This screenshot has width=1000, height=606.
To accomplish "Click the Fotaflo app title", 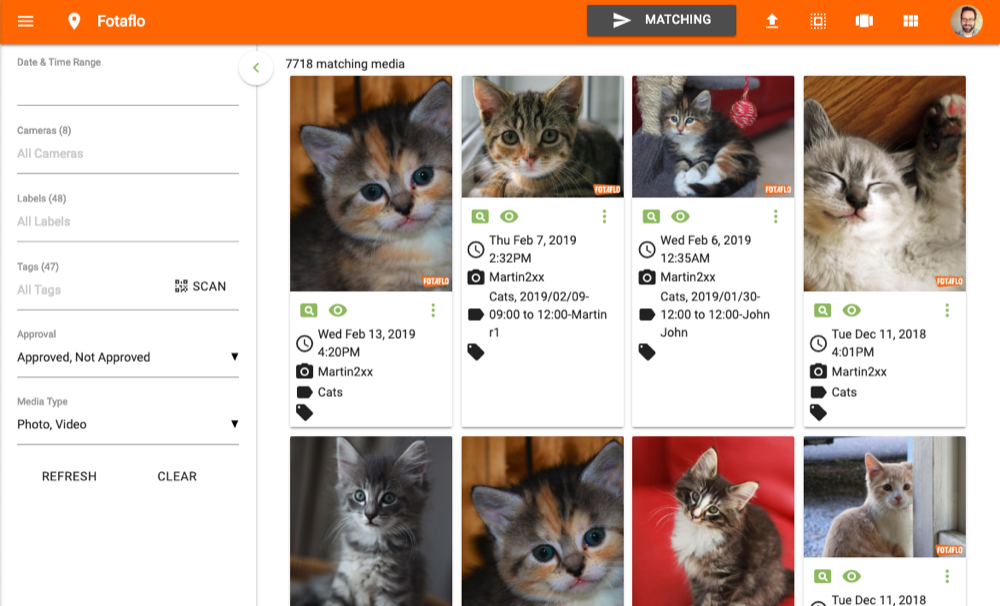I will [x=121, y=21].
